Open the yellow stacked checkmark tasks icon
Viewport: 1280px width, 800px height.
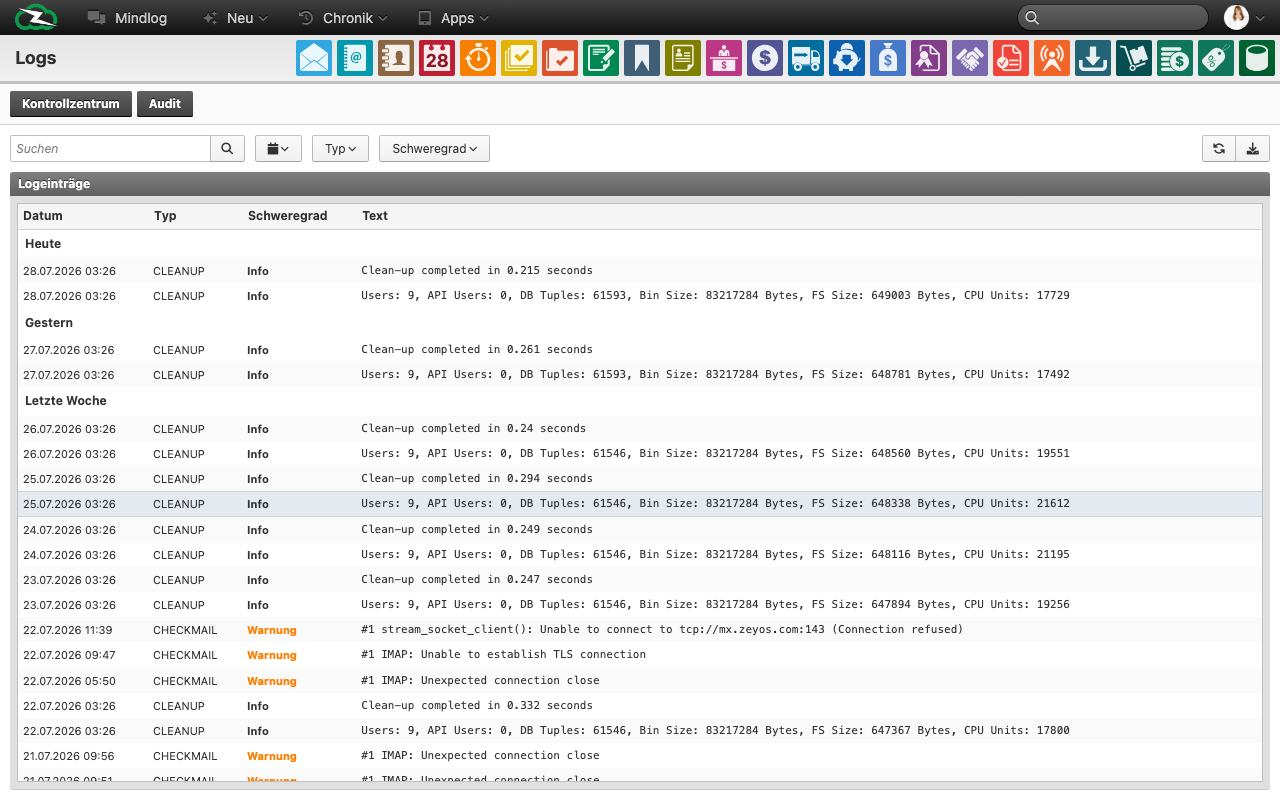point(519,58)
